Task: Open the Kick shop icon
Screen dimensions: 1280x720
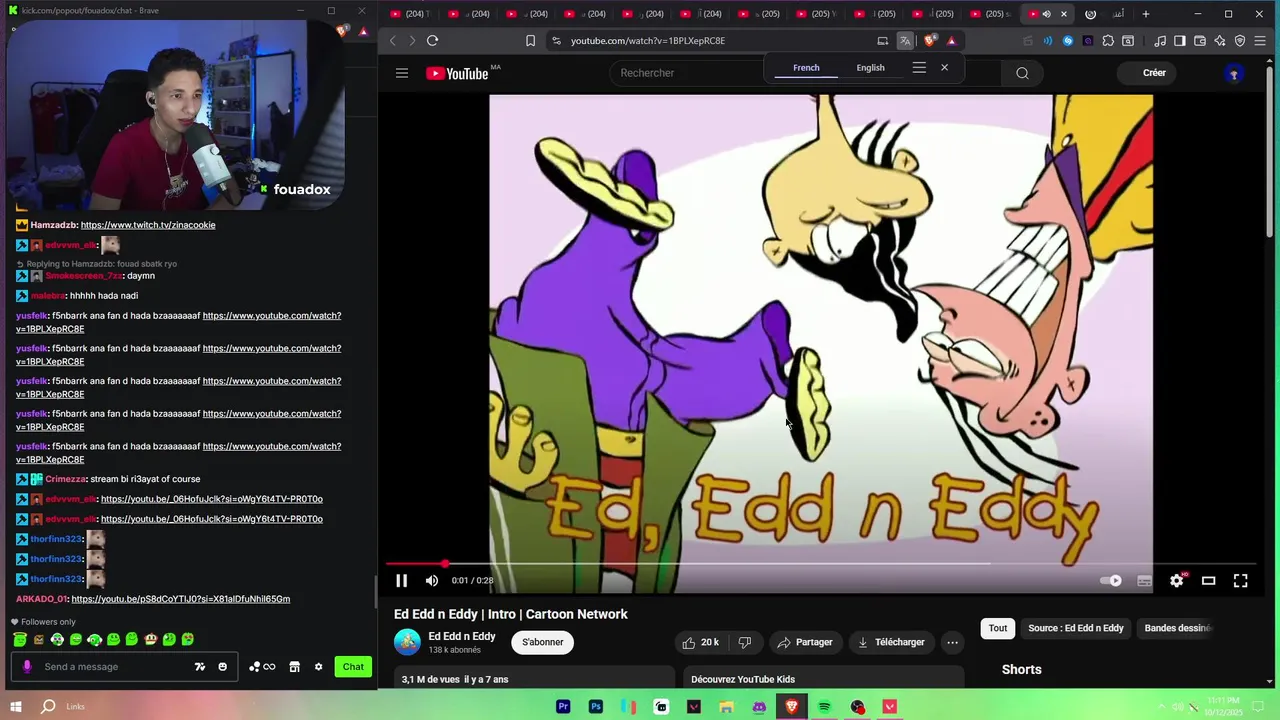Action: click(x=294, y=667)
